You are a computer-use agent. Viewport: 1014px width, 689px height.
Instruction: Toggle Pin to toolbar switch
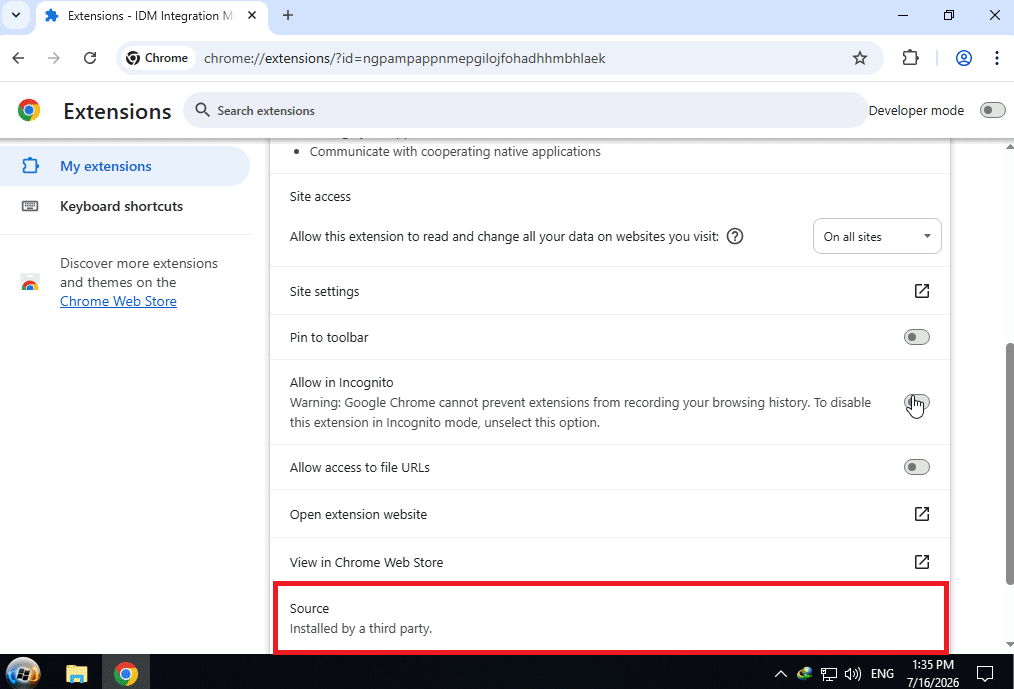pos(916,337)
